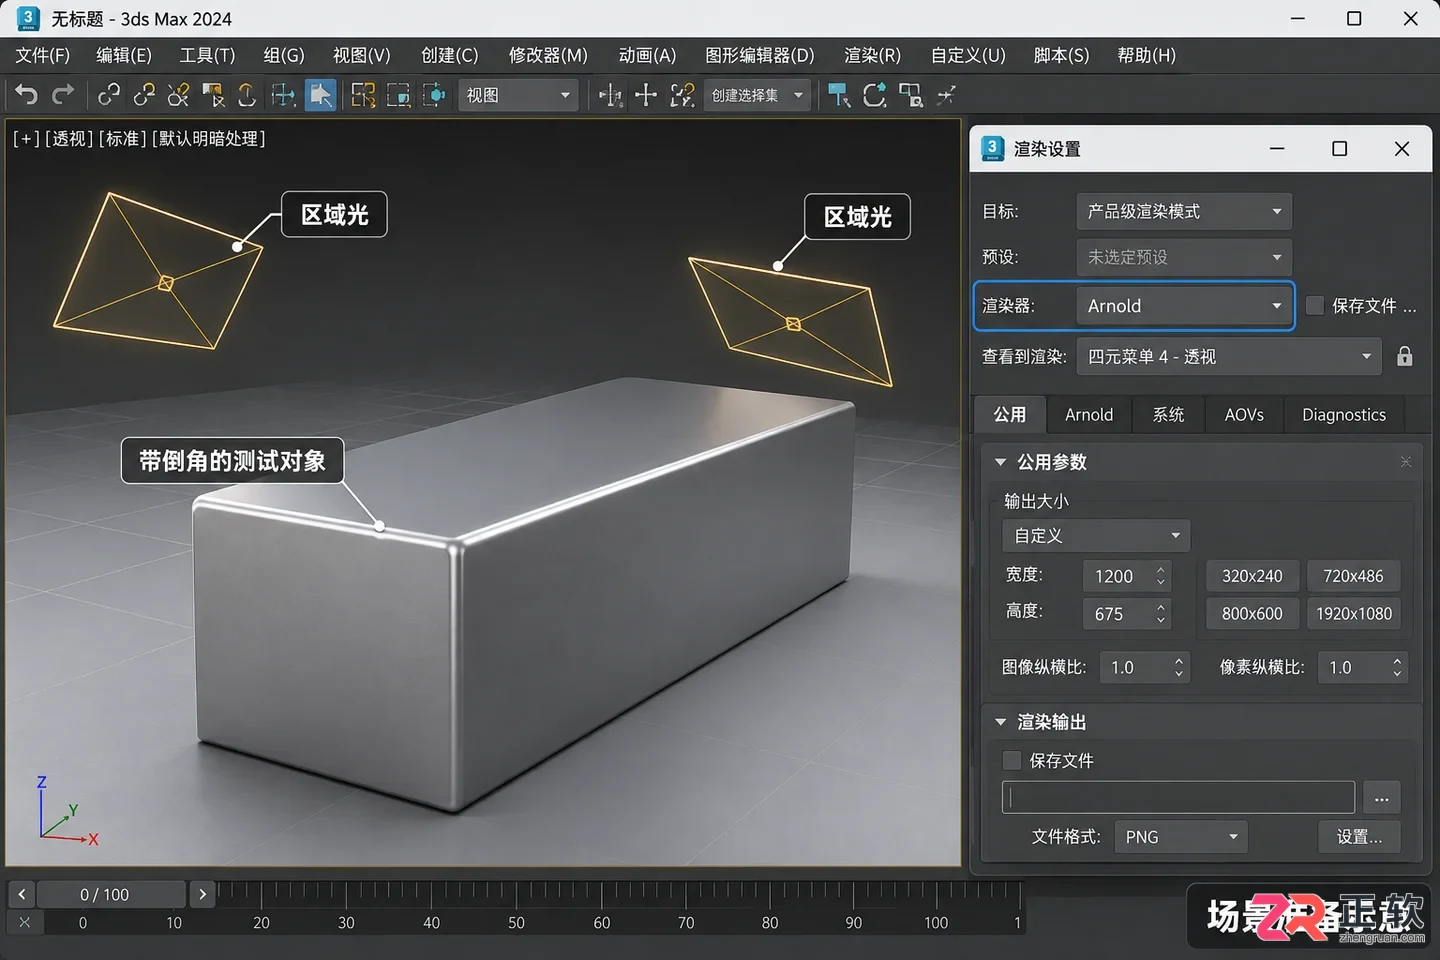
Task: Activate the Select Object arrow tool
Action: [x=320, y=95]
